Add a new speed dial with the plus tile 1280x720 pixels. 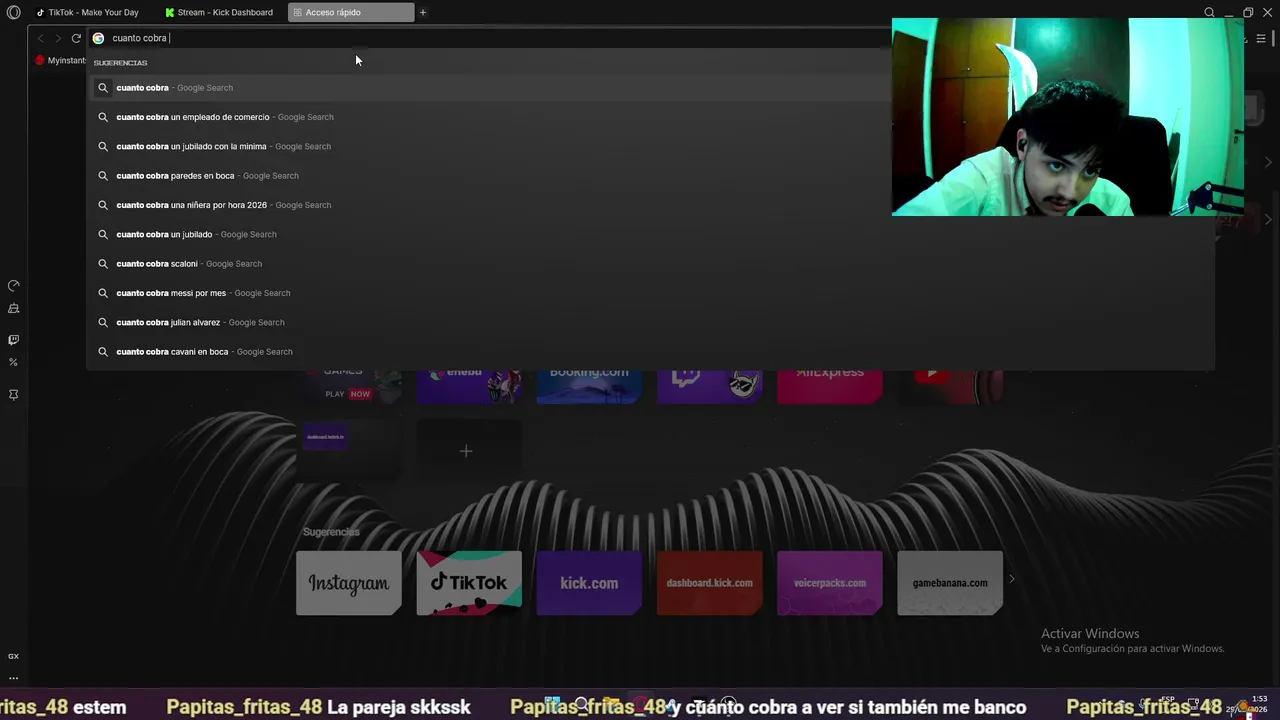pos(469,451)
